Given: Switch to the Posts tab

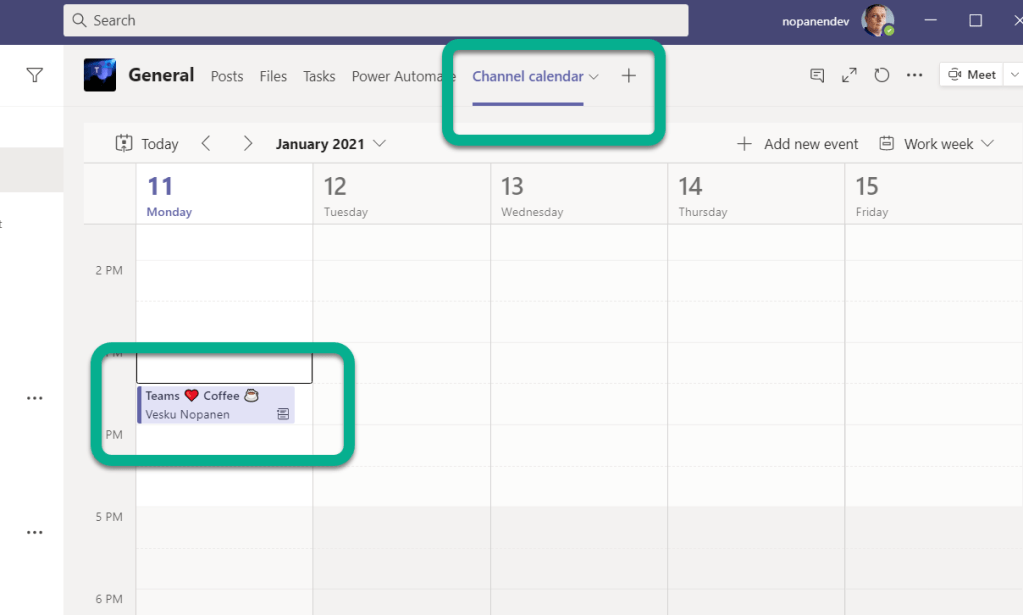Looking at the screenshot, I should (x=227, y=76).
